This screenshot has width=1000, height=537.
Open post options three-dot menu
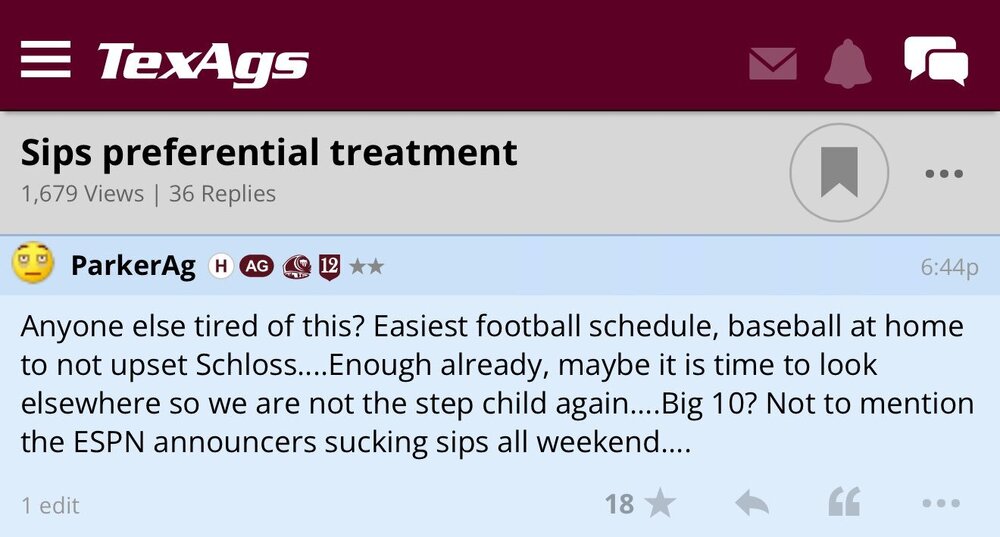click(941, 504)
